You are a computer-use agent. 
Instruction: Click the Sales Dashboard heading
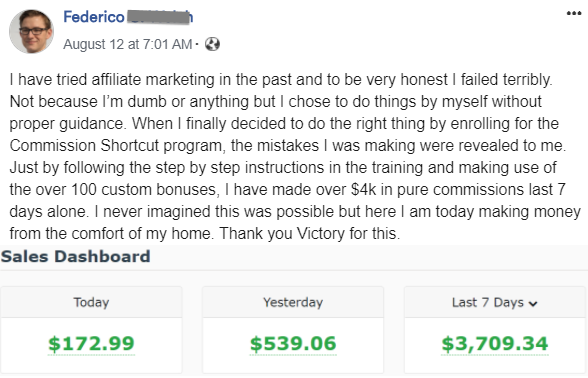pos(75,256)
